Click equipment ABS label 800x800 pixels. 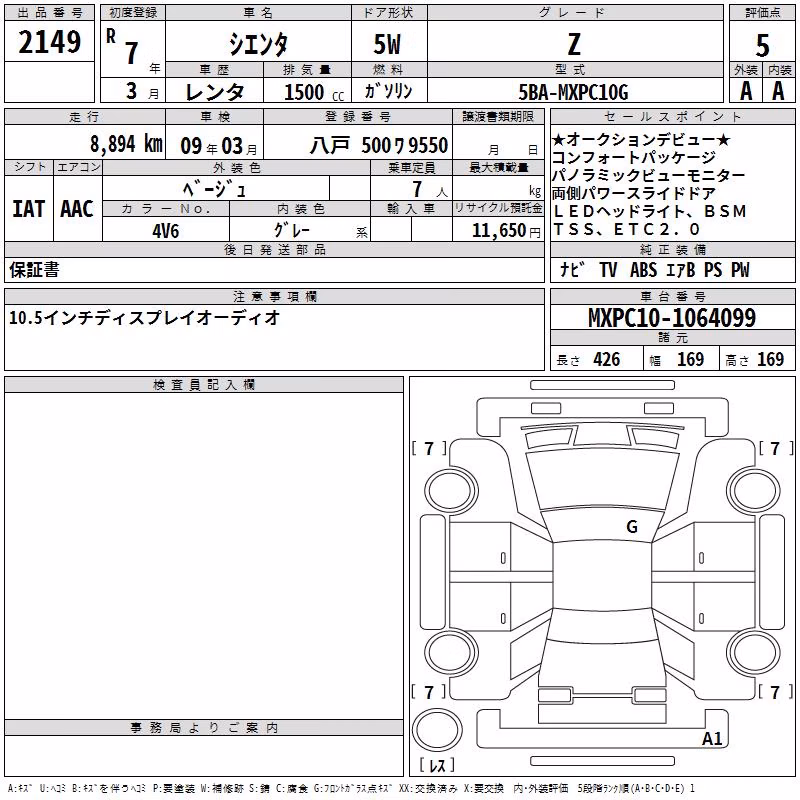point(643,269)
